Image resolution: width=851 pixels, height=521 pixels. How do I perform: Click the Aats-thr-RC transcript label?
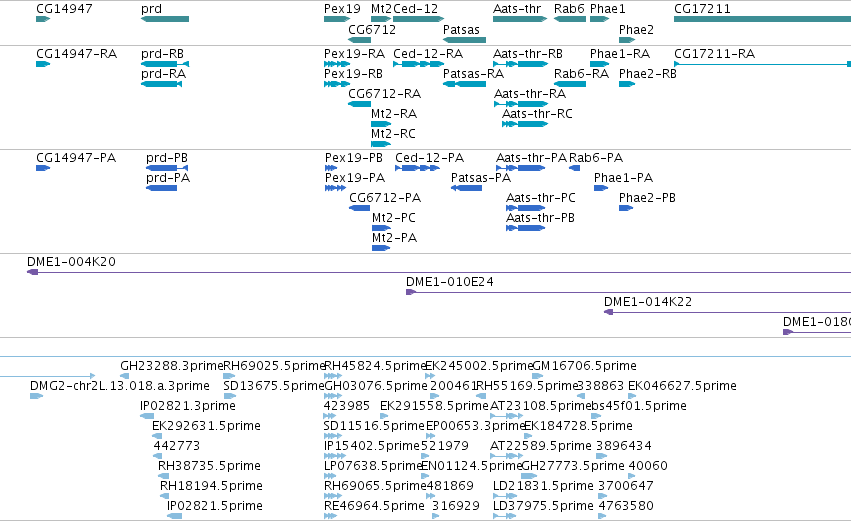(x=537, y=114)
